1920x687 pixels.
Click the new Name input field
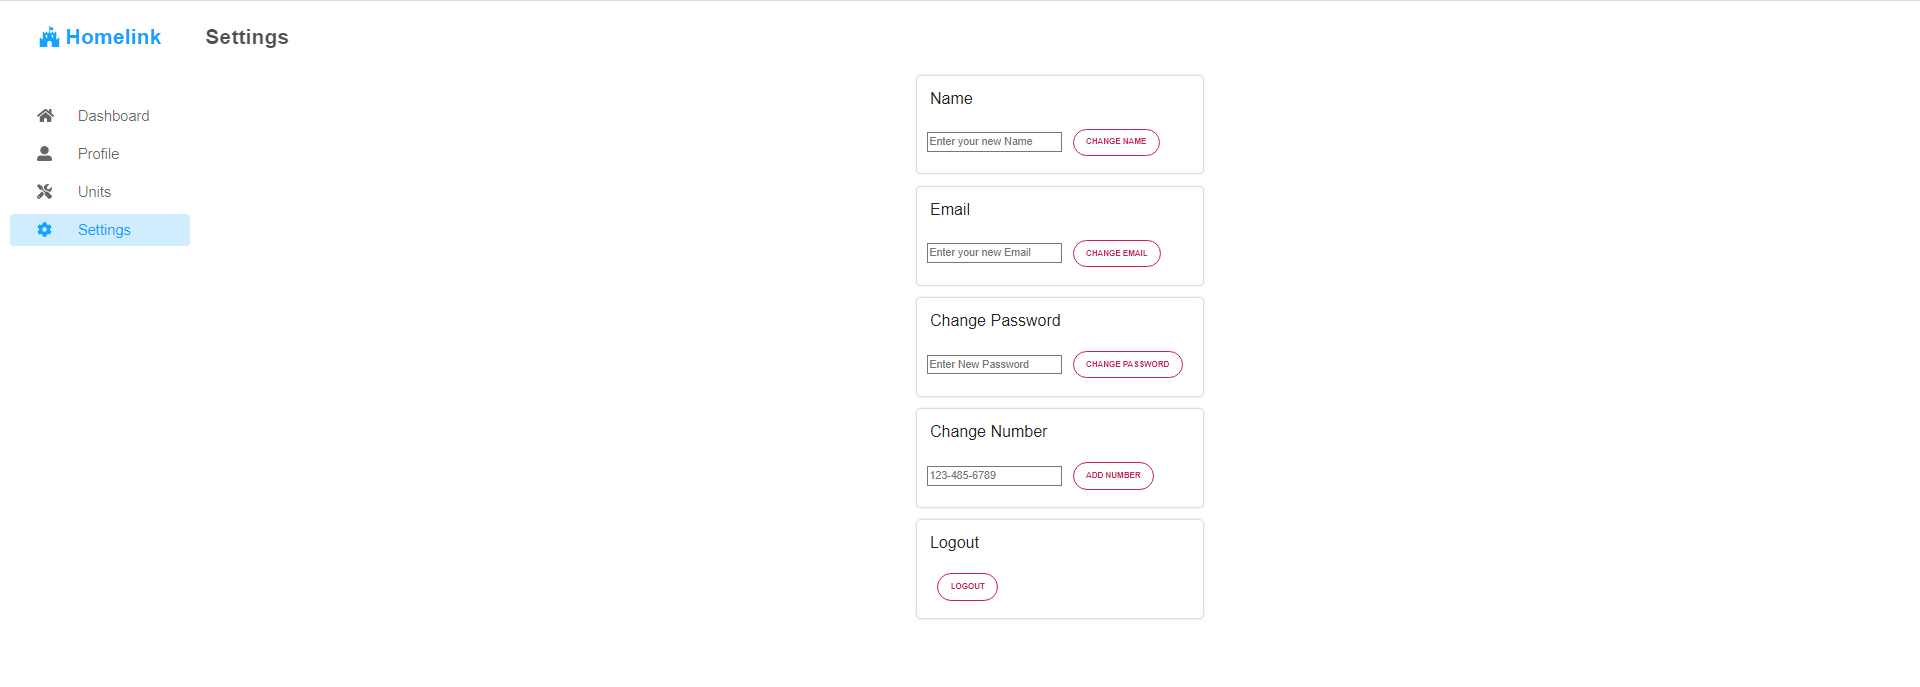tap(993, 141)
